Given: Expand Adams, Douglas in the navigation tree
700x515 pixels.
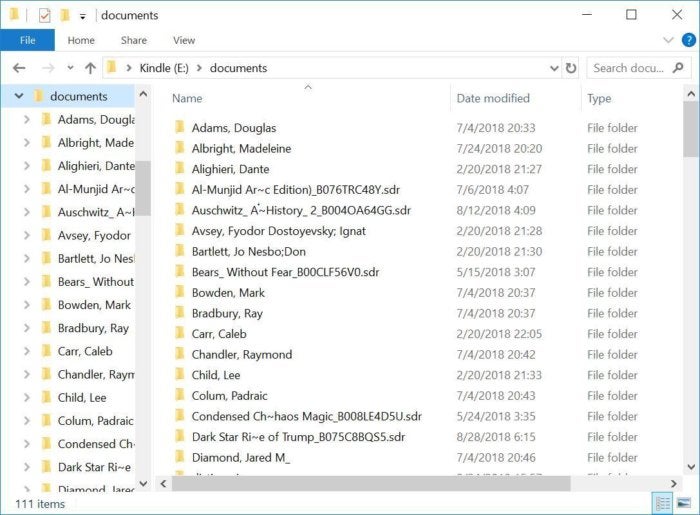Looking at the screenshot, I should (27, 119).
